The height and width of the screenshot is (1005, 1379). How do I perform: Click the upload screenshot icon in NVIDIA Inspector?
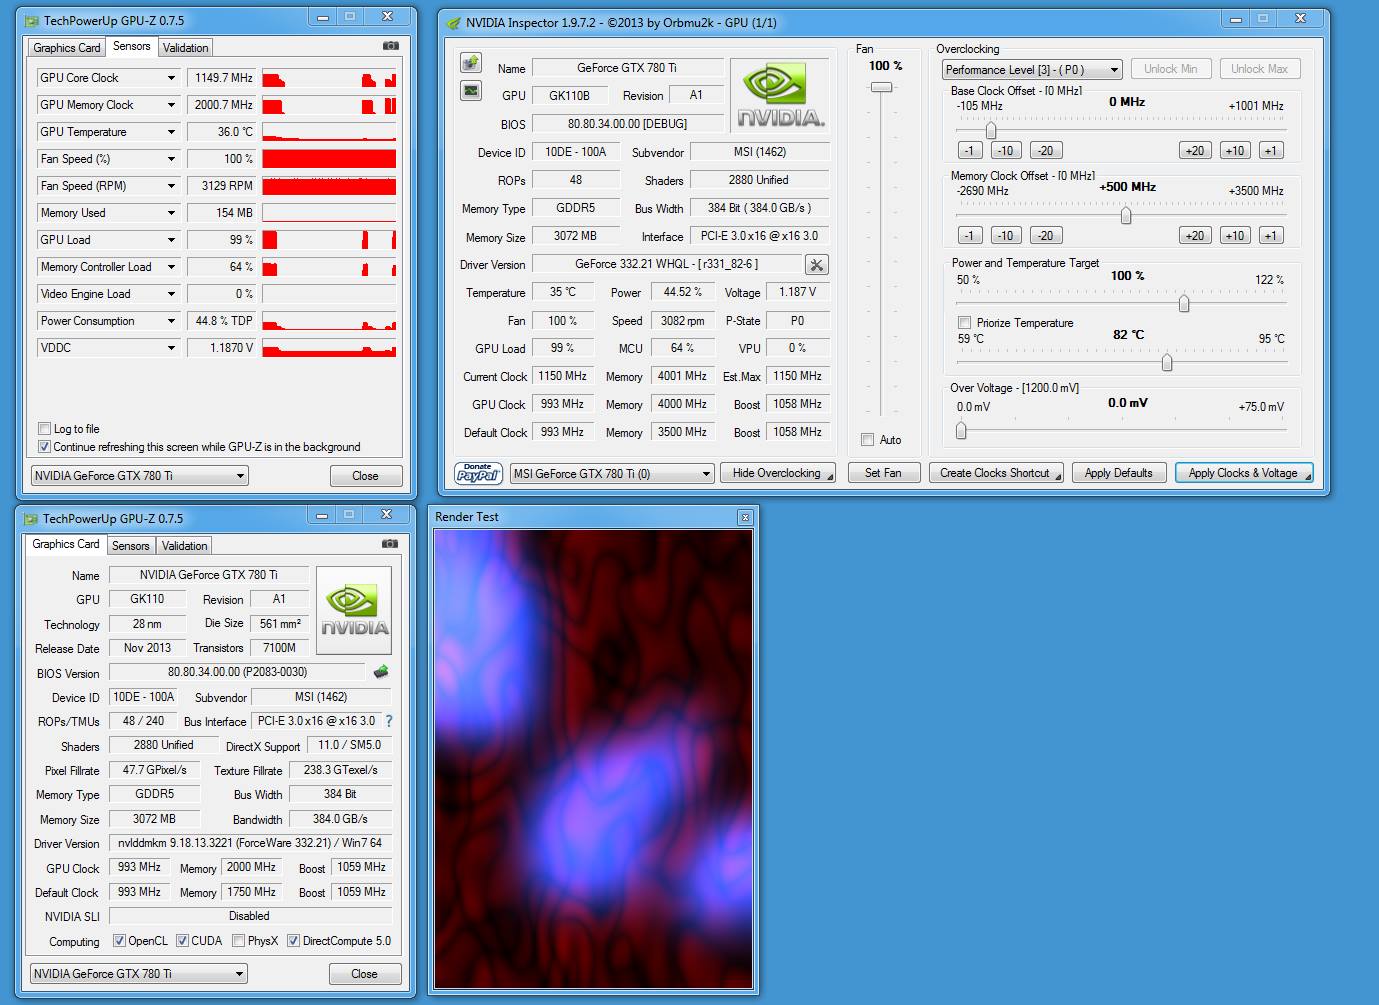pyautogui.click(x=470, y=64)
